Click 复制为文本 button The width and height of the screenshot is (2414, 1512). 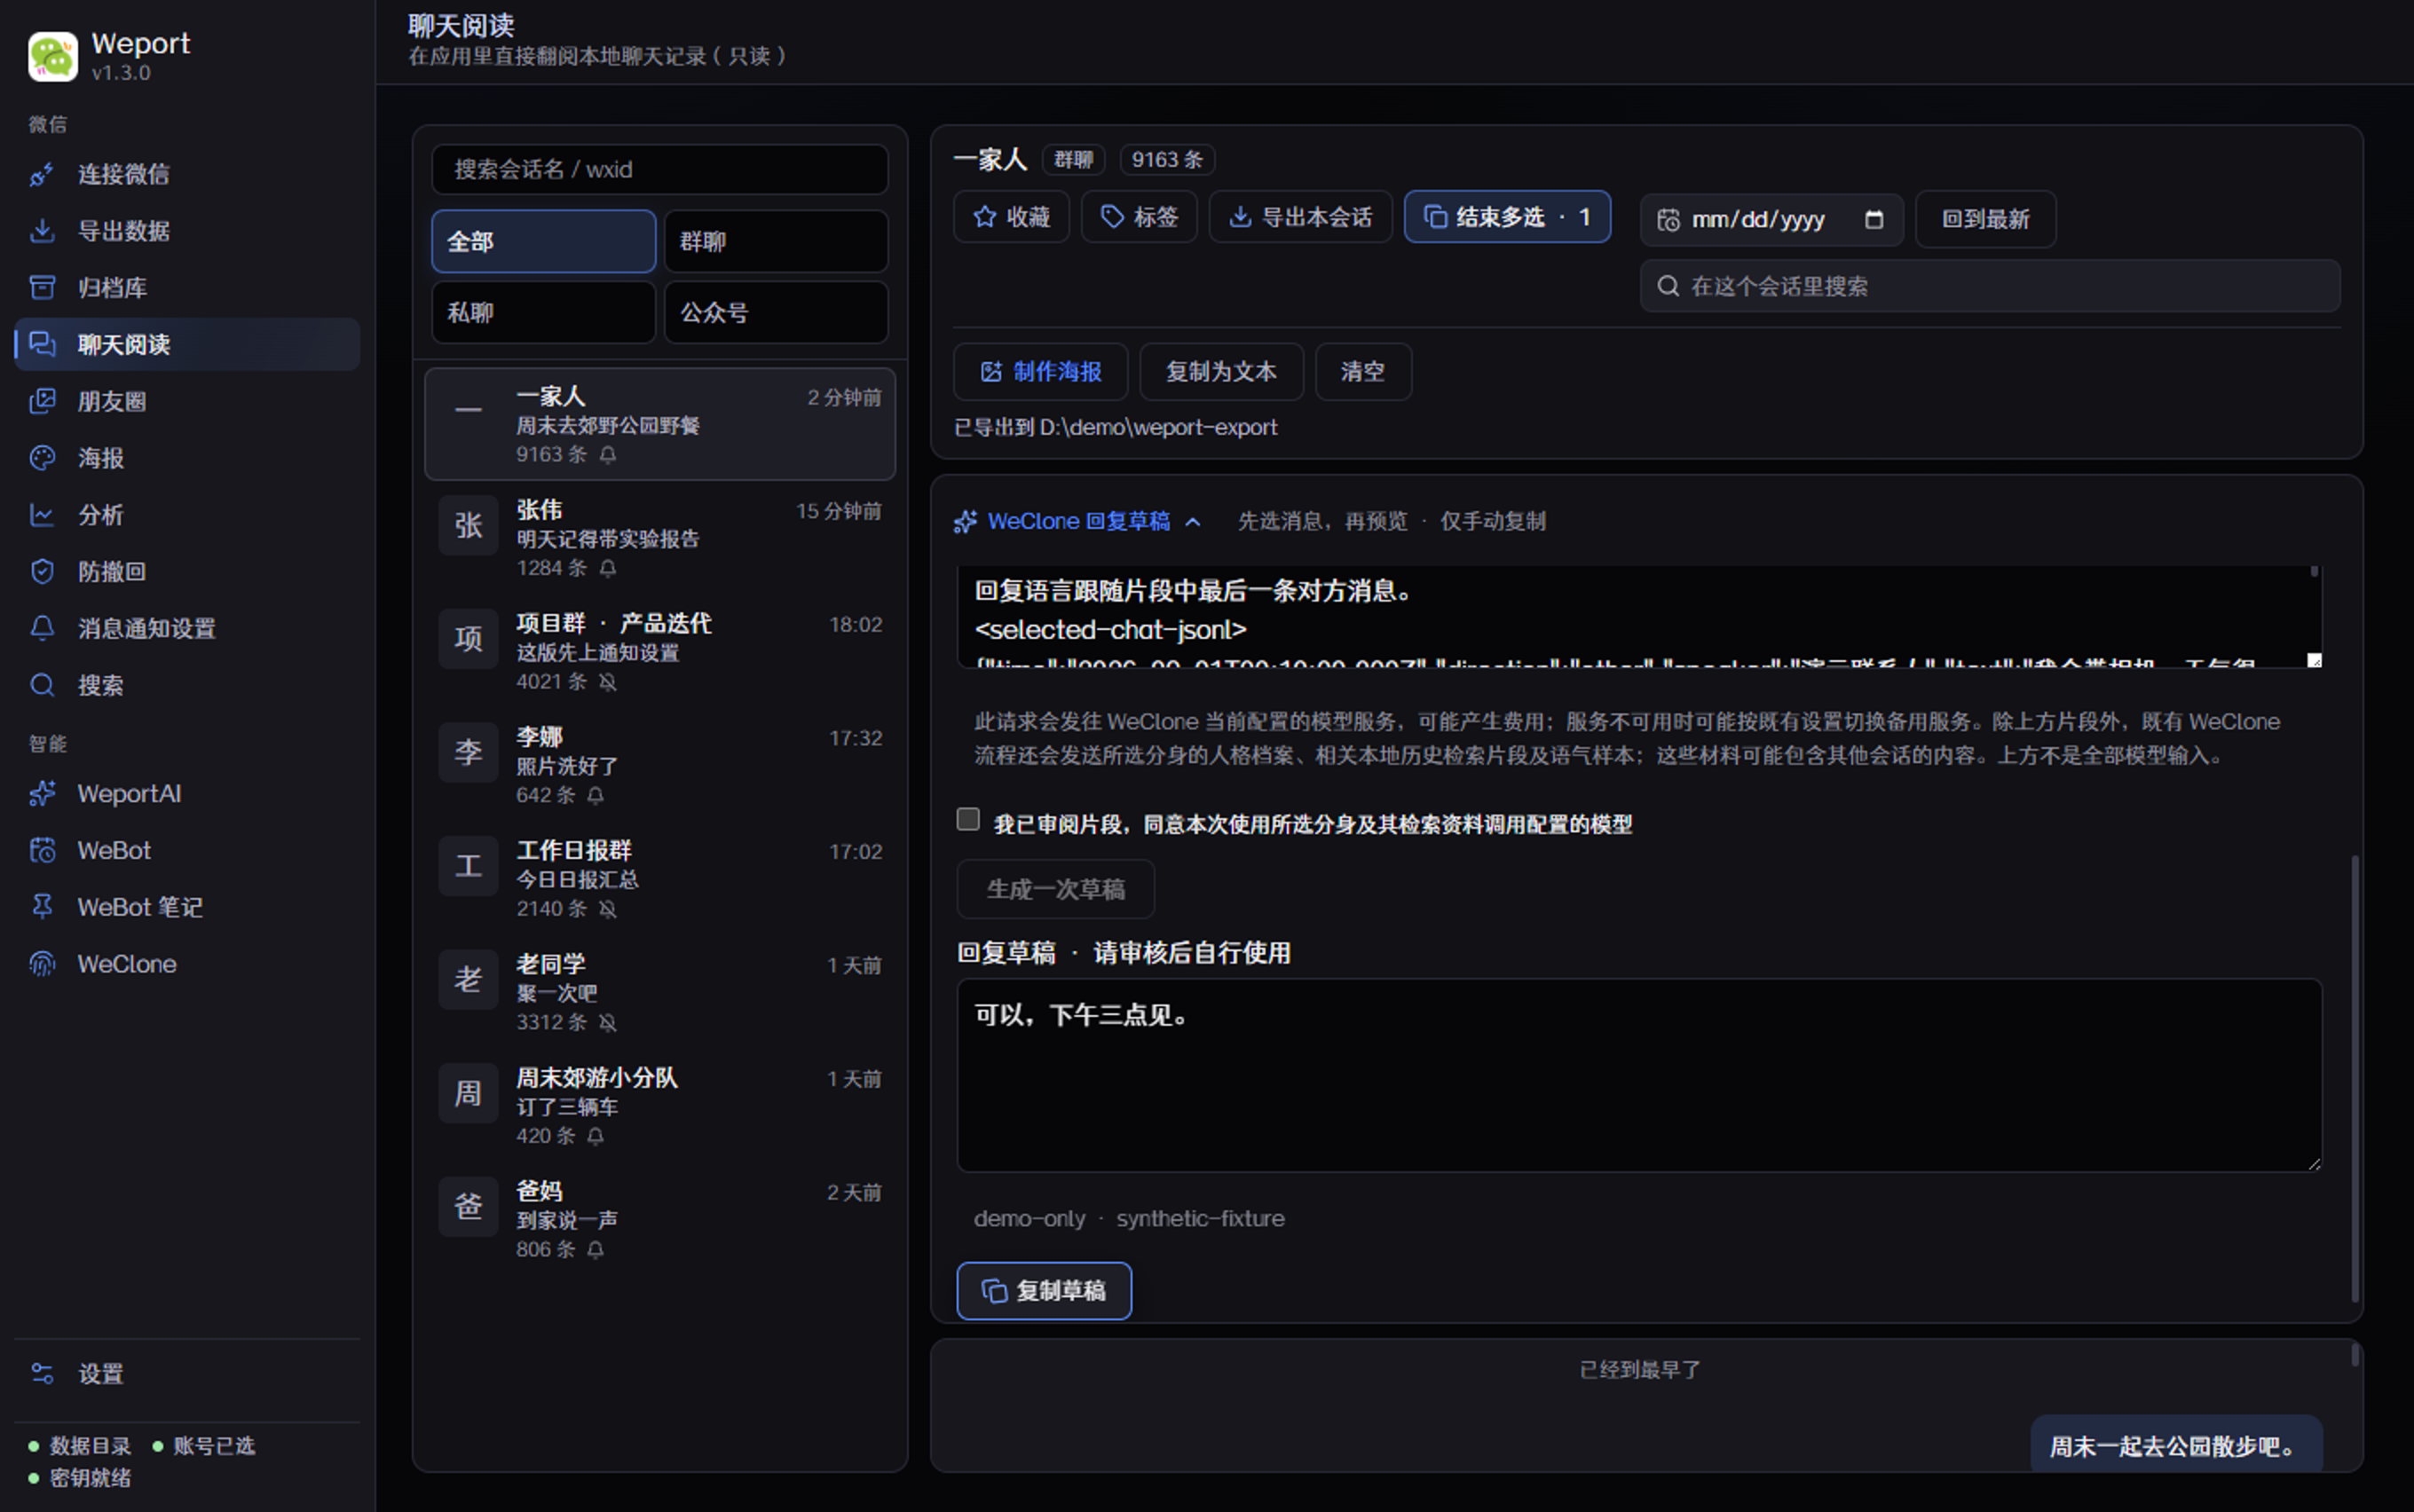pos(1221,372)
